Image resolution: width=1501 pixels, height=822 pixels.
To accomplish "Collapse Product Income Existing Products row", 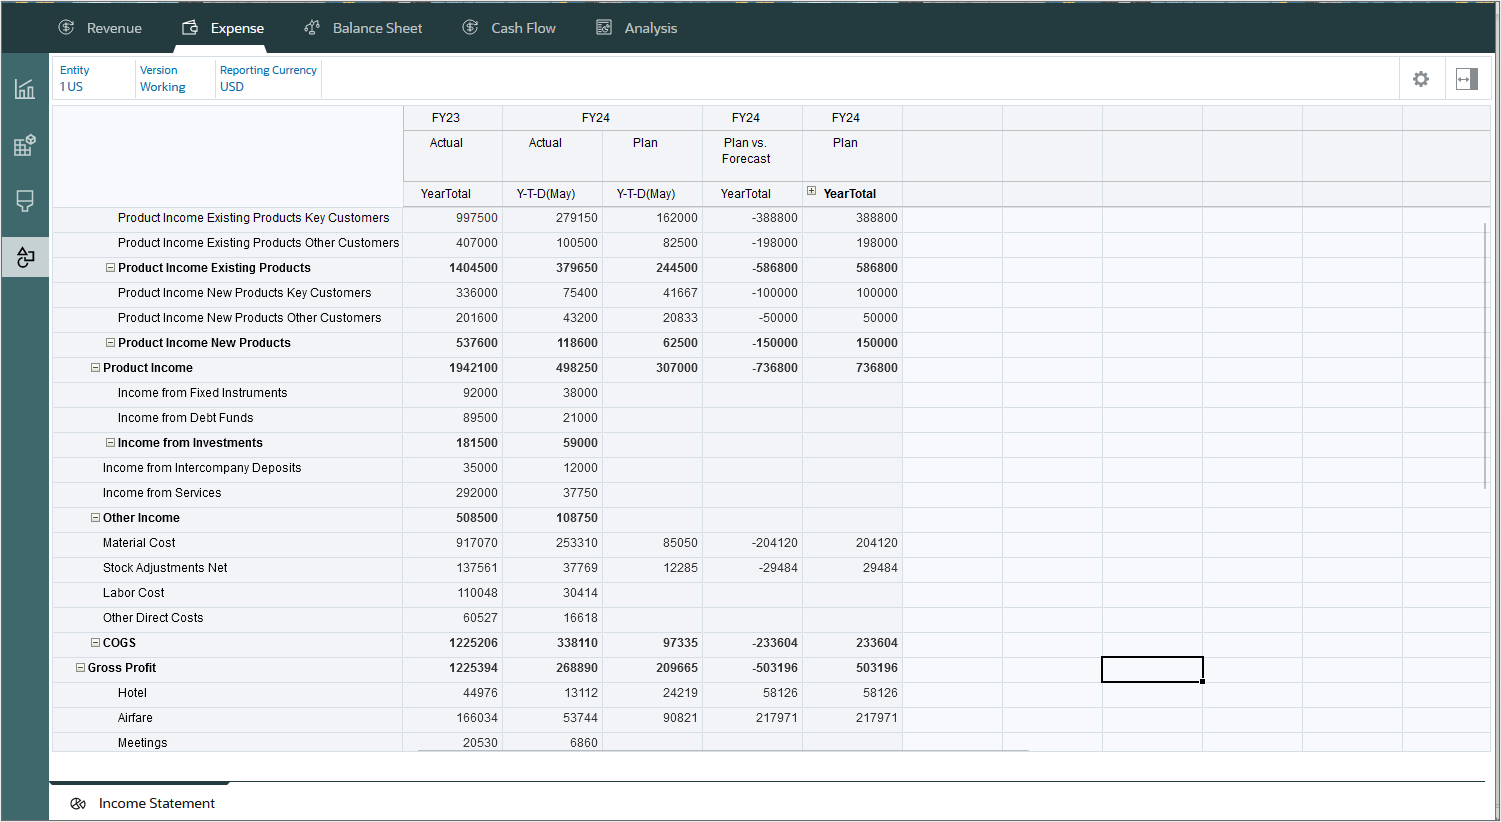I will [111, 268].
